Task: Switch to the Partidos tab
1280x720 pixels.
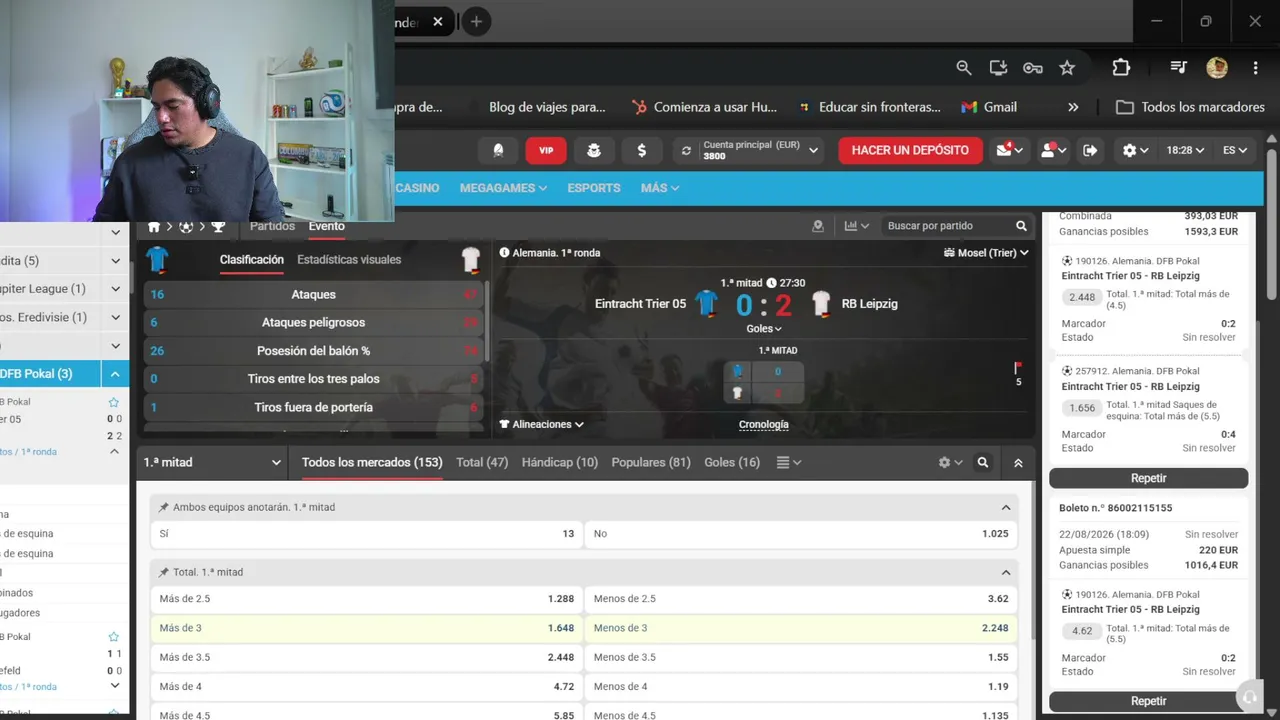Action: point(272,226)
